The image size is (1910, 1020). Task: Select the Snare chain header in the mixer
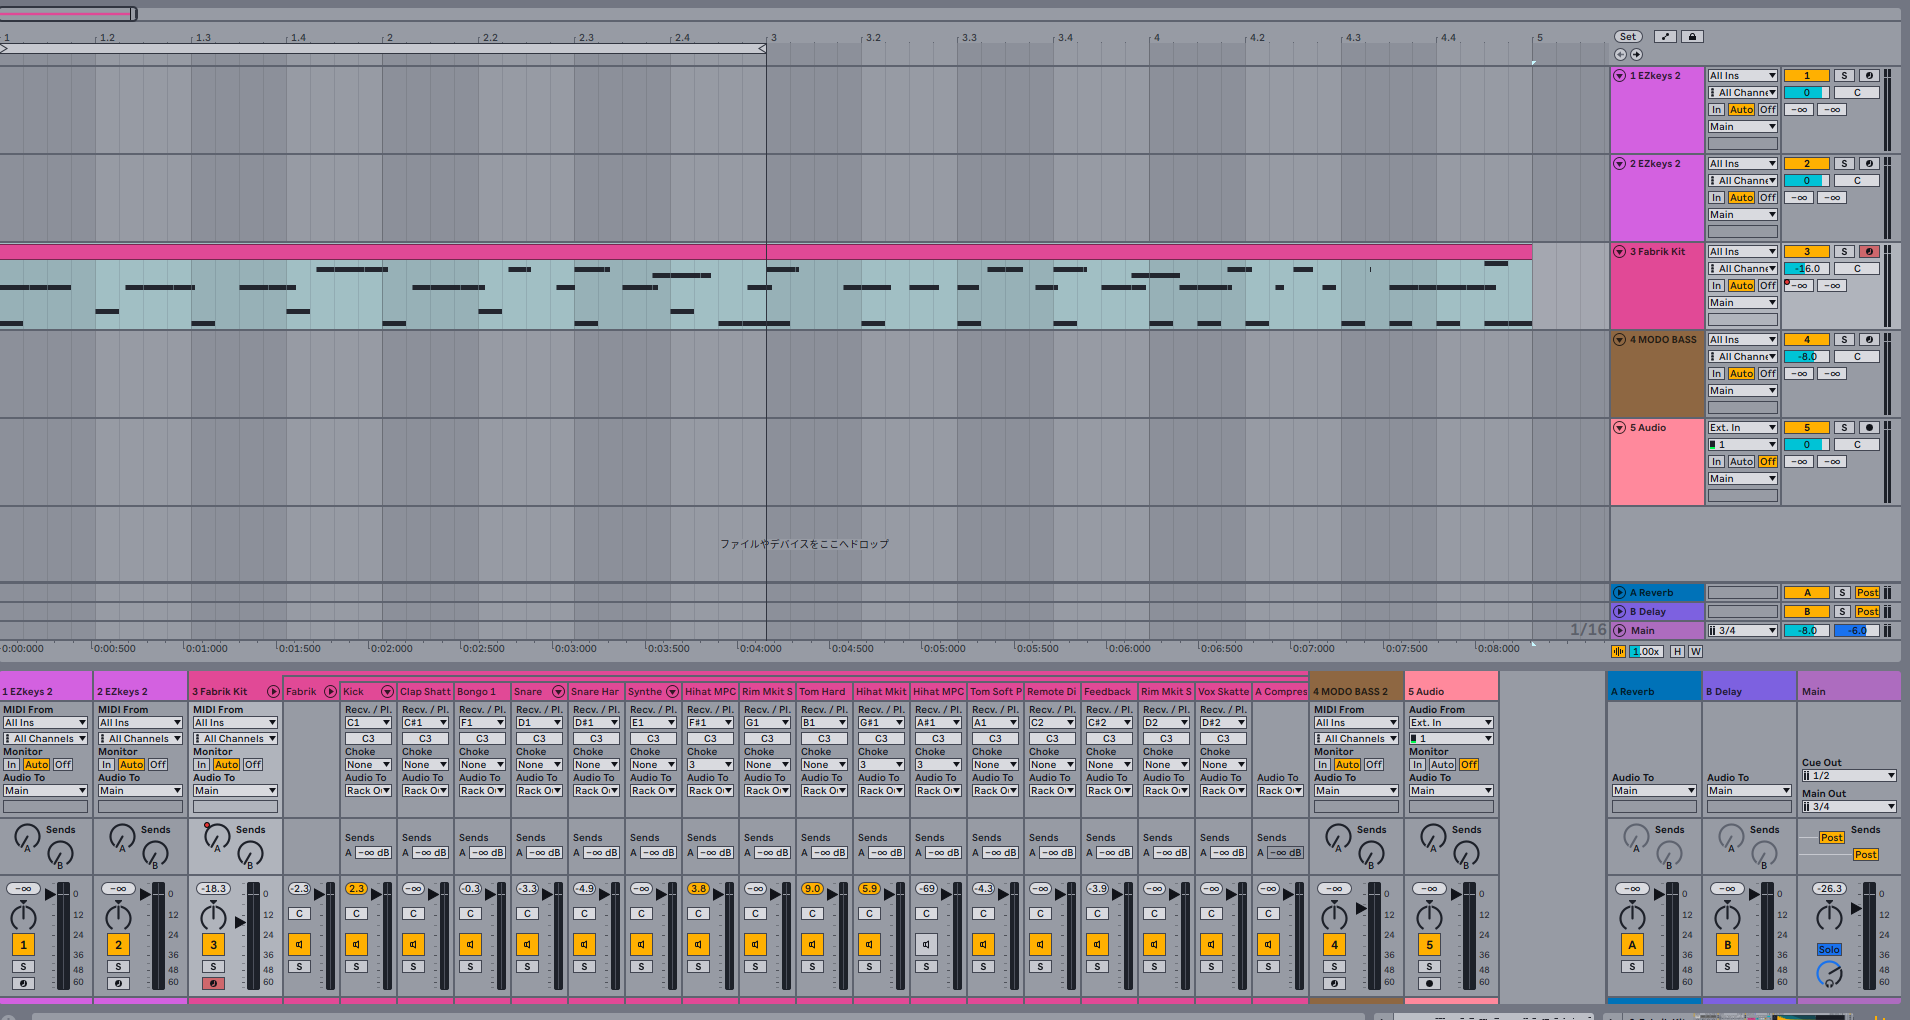pos(530,691)
